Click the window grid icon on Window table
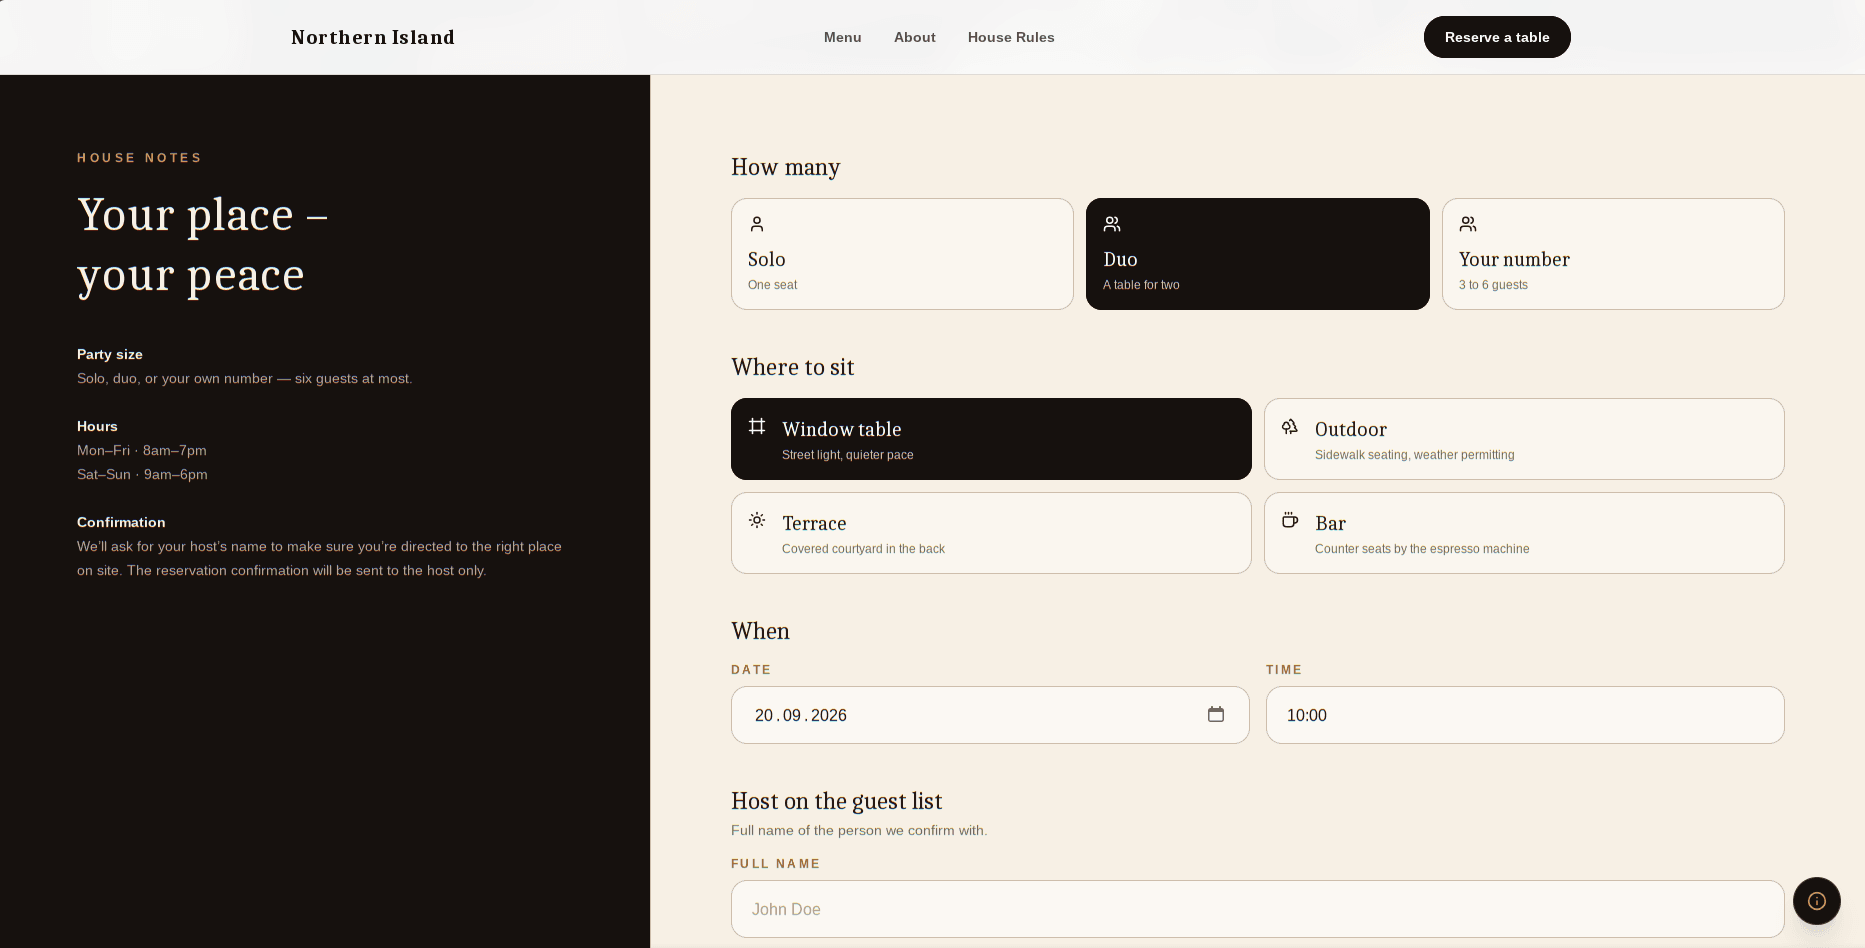The width and height of the screenshot is (1865, 948). 757,426
